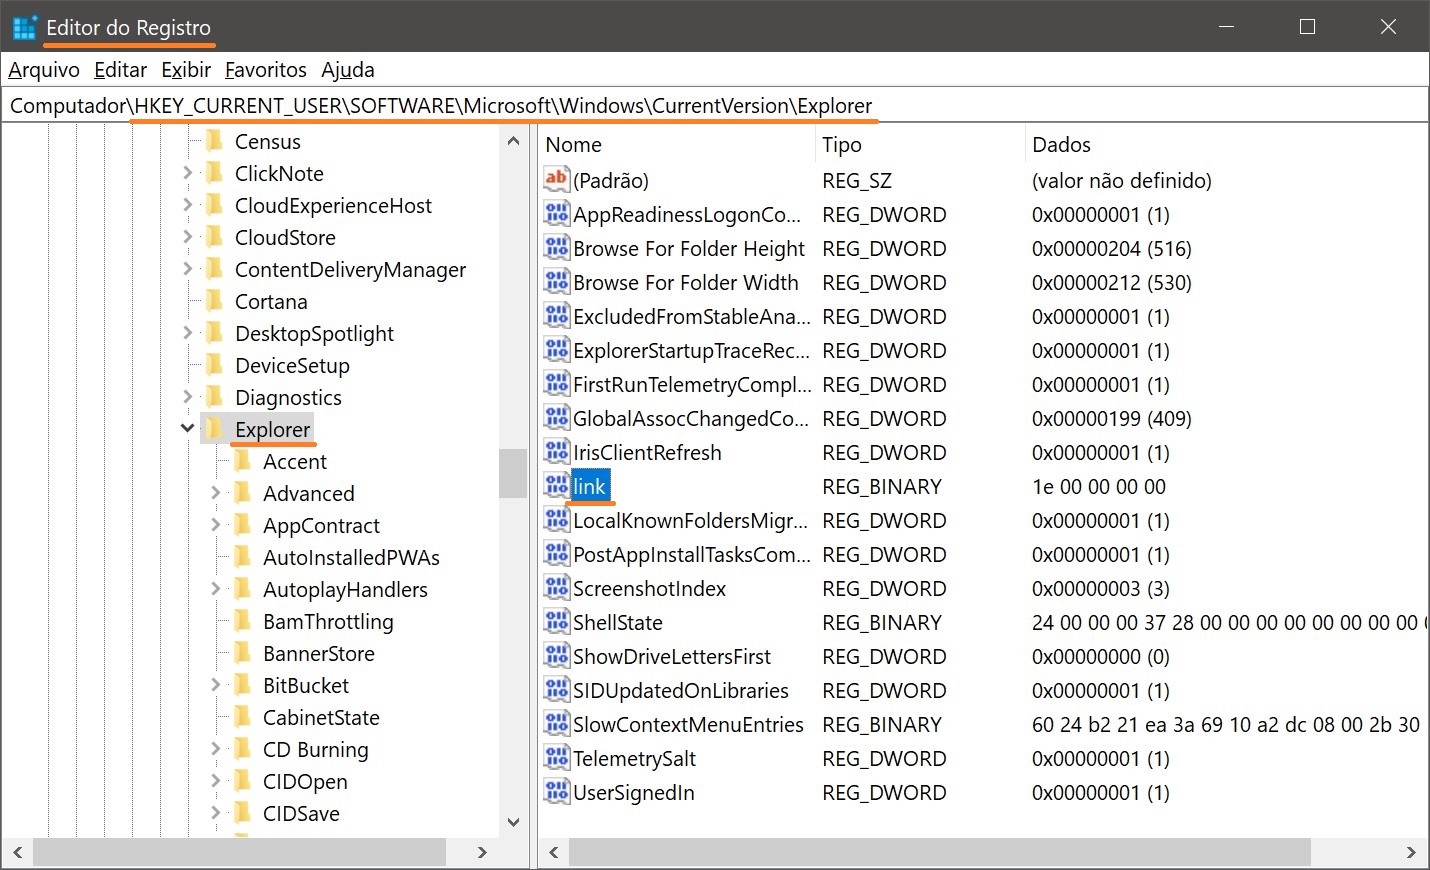Select the CD Burning subkey

(315, 749)
